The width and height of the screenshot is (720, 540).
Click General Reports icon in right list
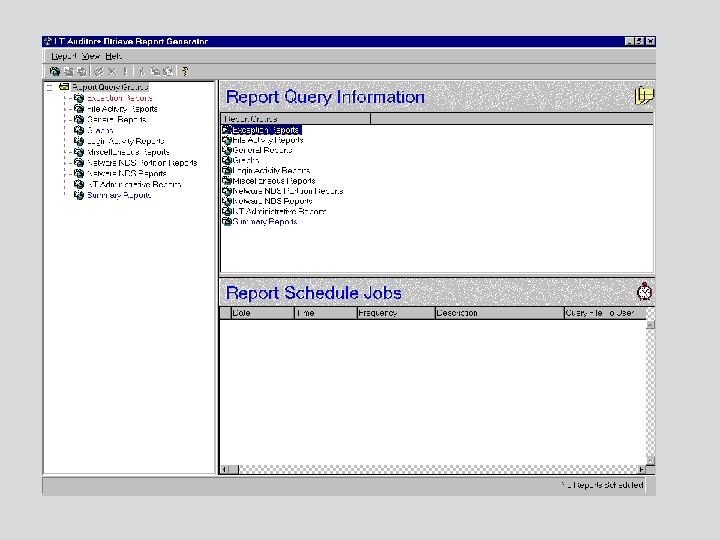[x=227, y=150]
